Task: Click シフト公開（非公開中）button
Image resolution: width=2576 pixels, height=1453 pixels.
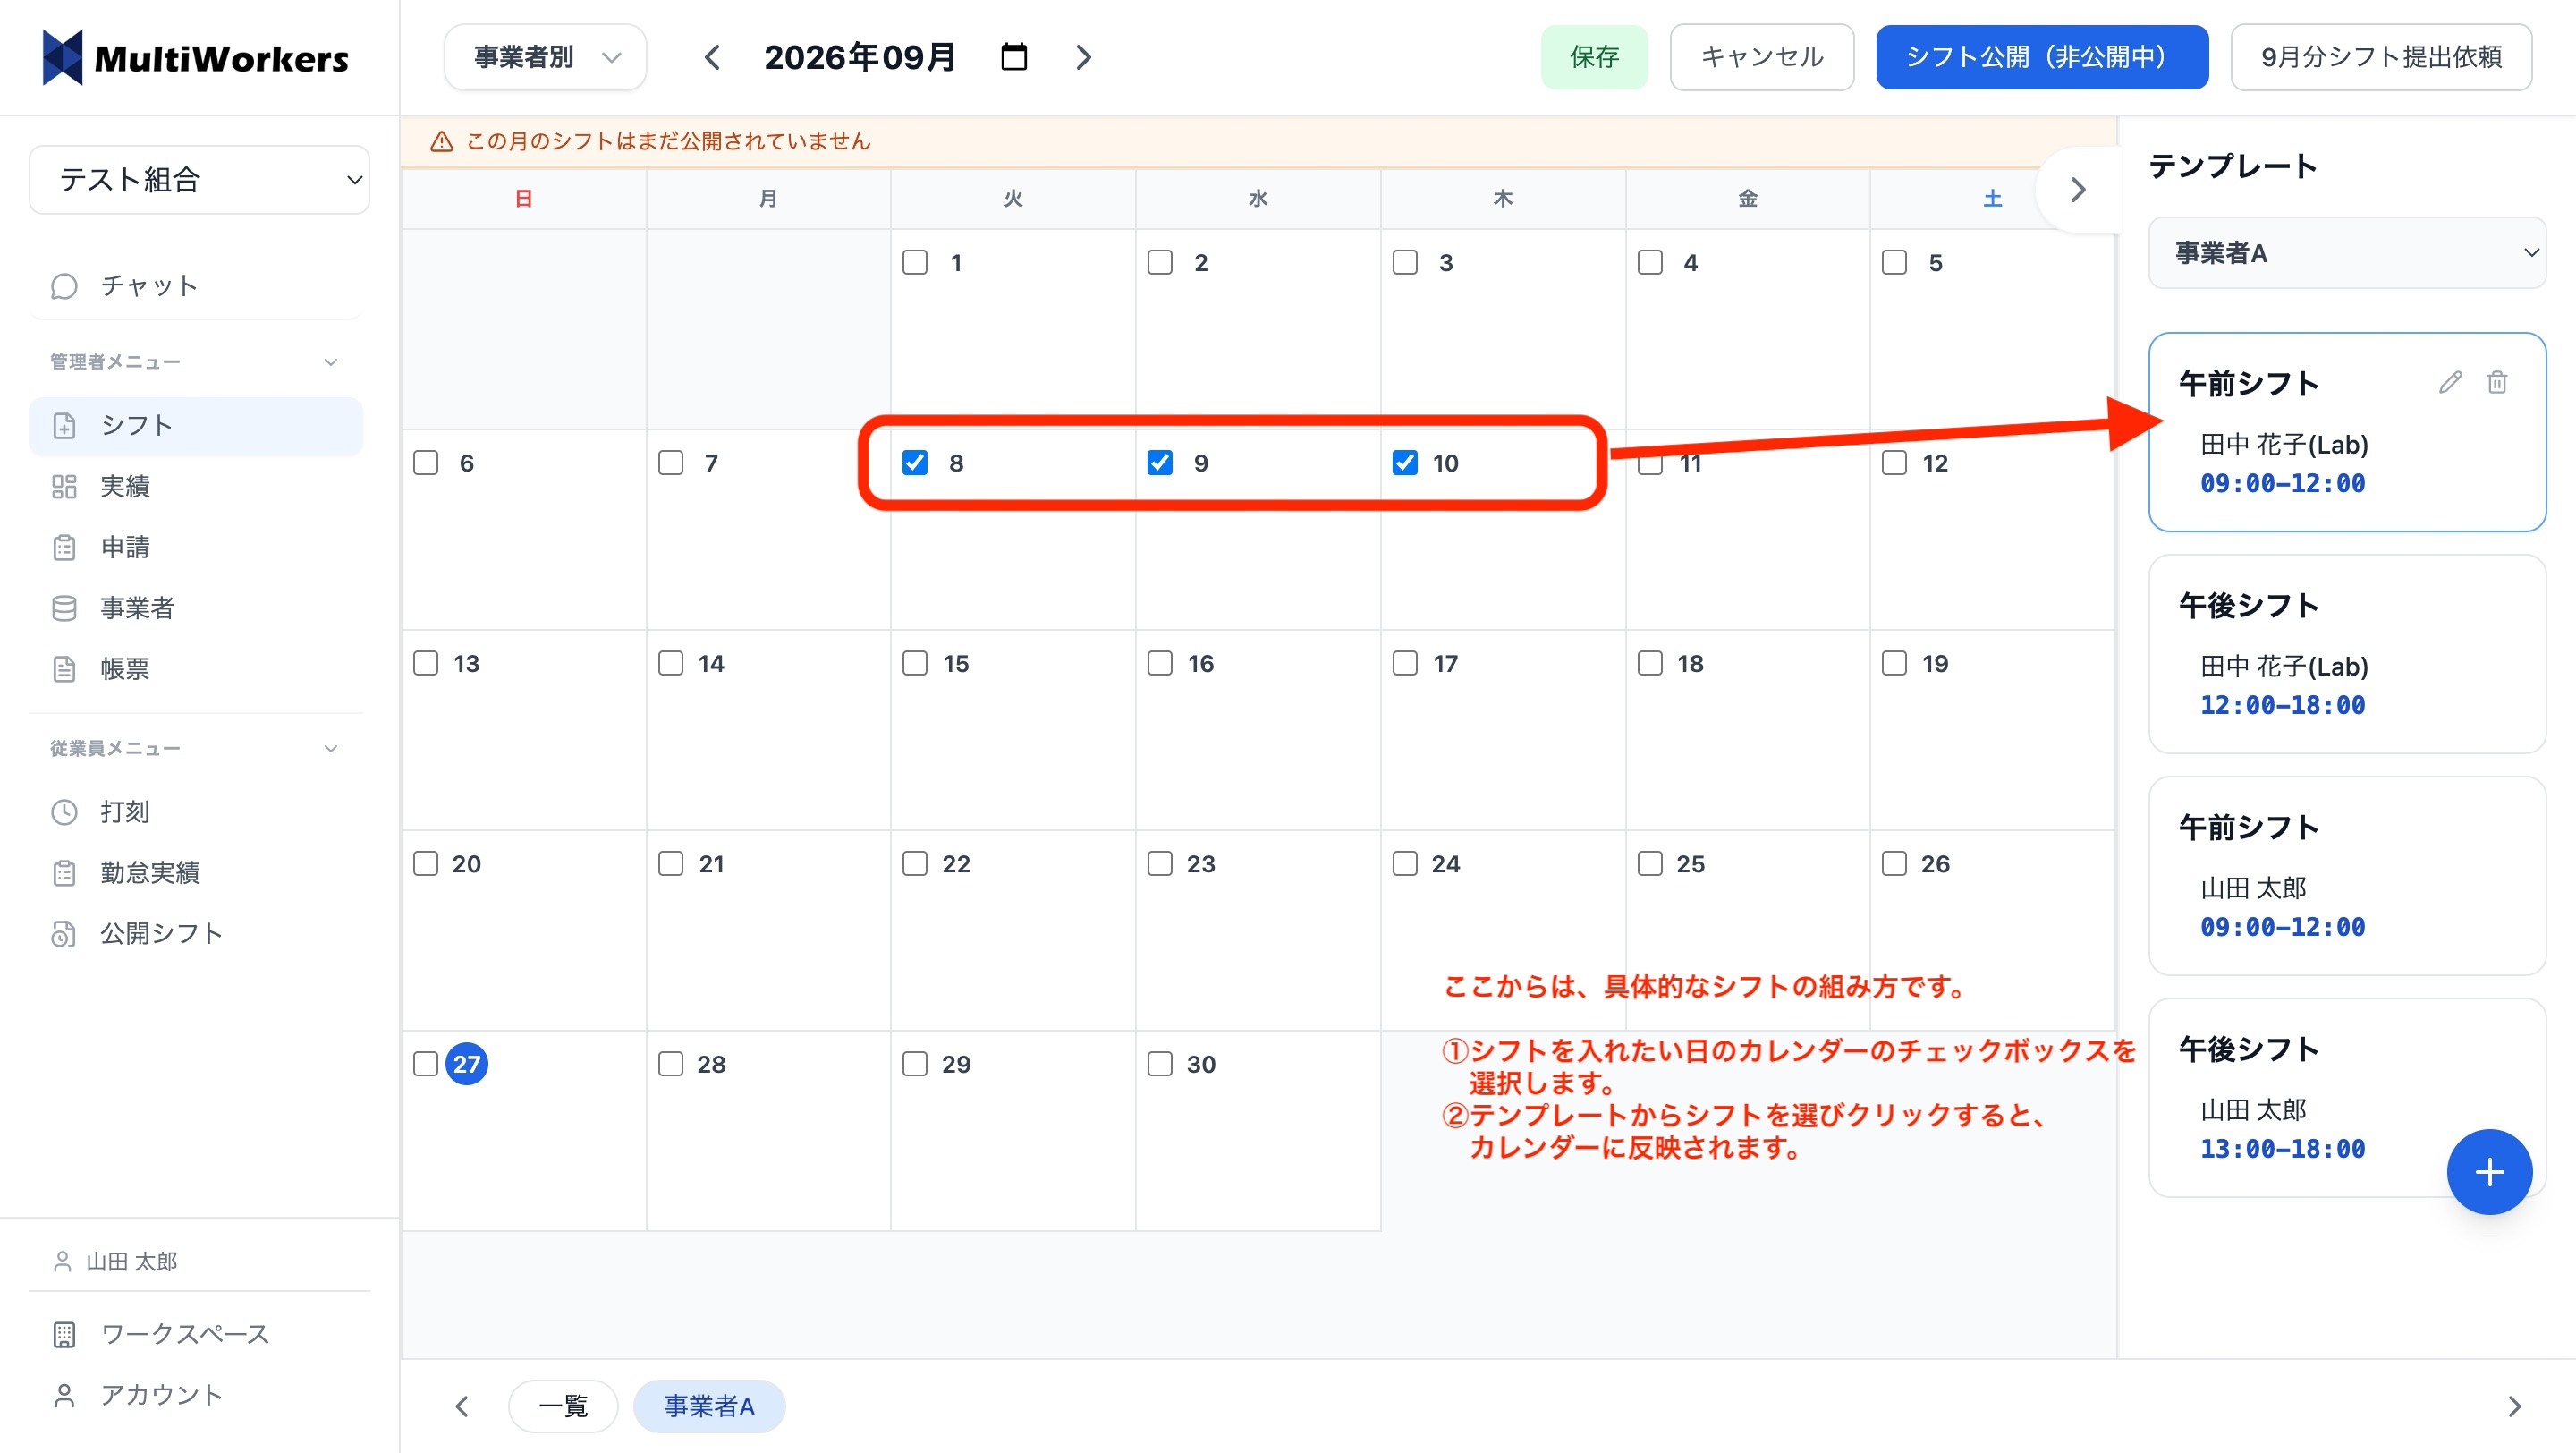Action: pos(2042,57)
